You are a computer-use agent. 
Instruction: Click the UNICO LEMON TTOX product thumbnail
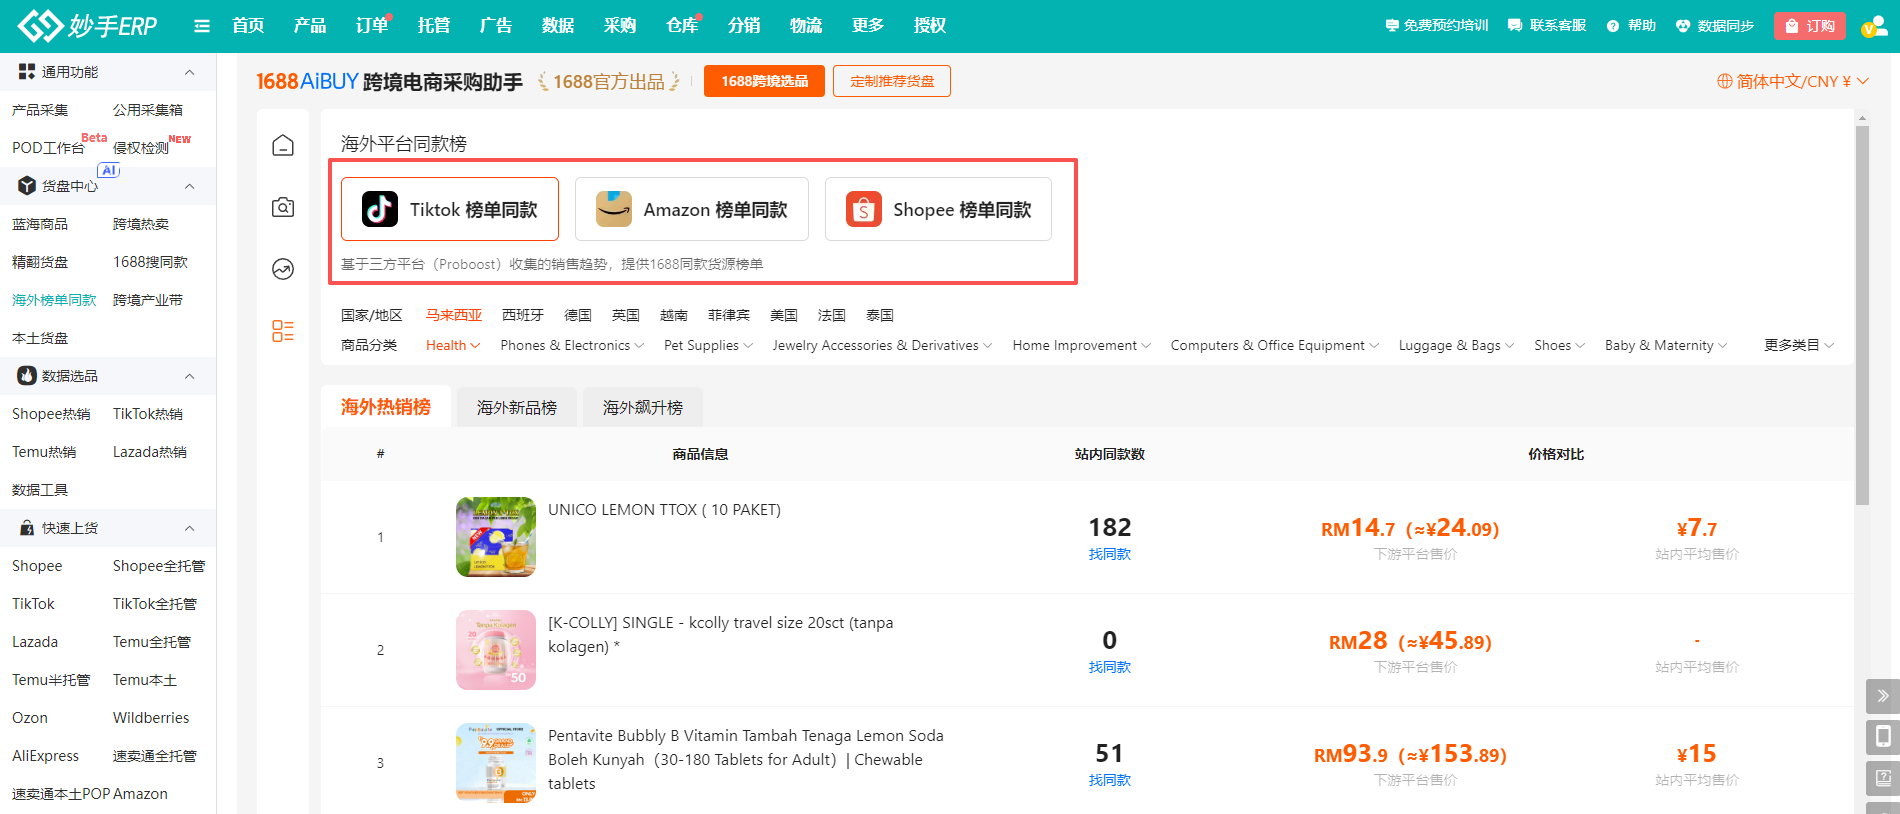[496, 537]
